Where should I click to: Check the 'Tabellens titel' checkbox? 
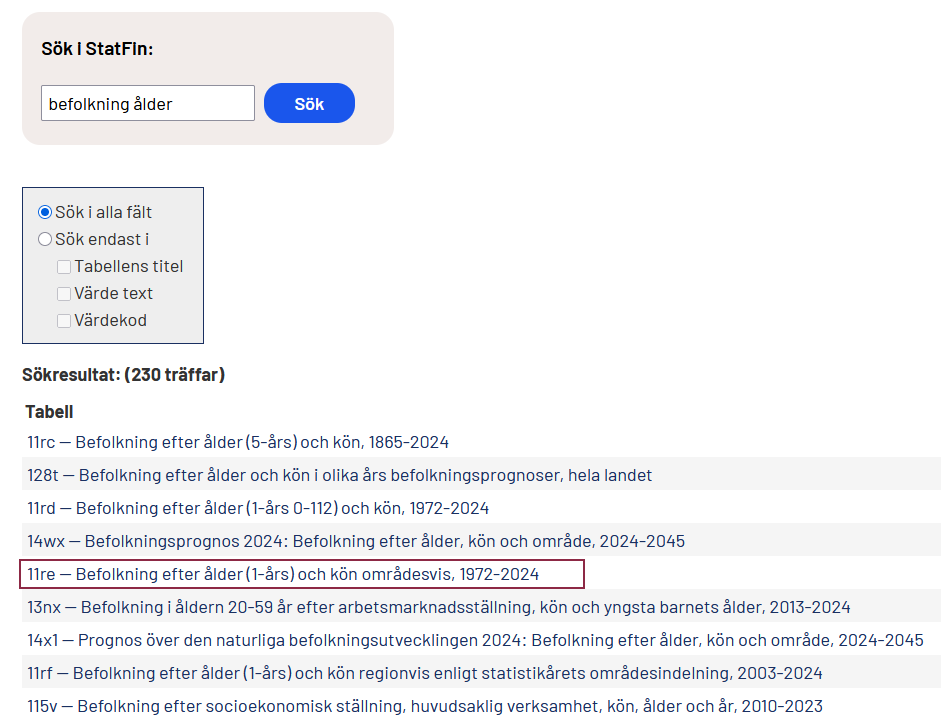64,267
